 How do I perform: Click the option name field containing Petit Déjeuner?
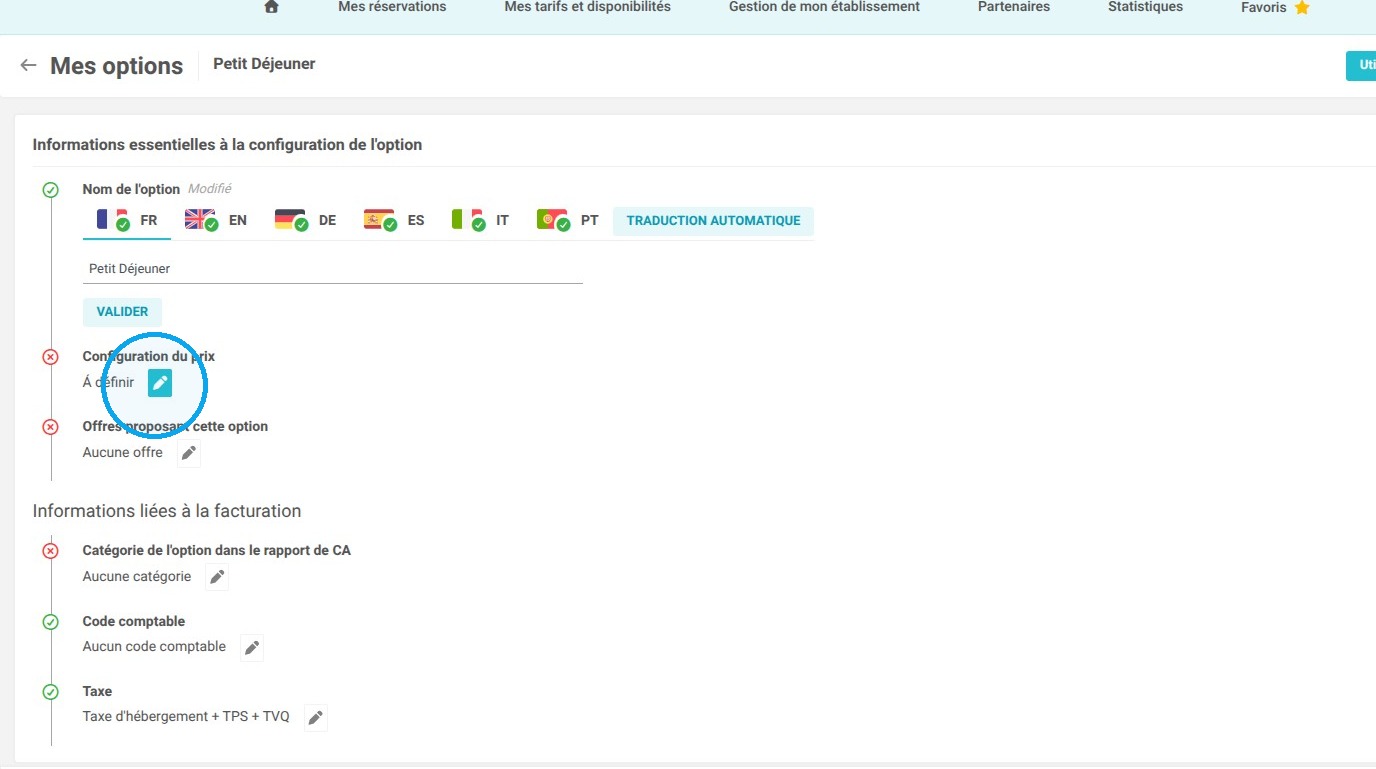point(332,269)
